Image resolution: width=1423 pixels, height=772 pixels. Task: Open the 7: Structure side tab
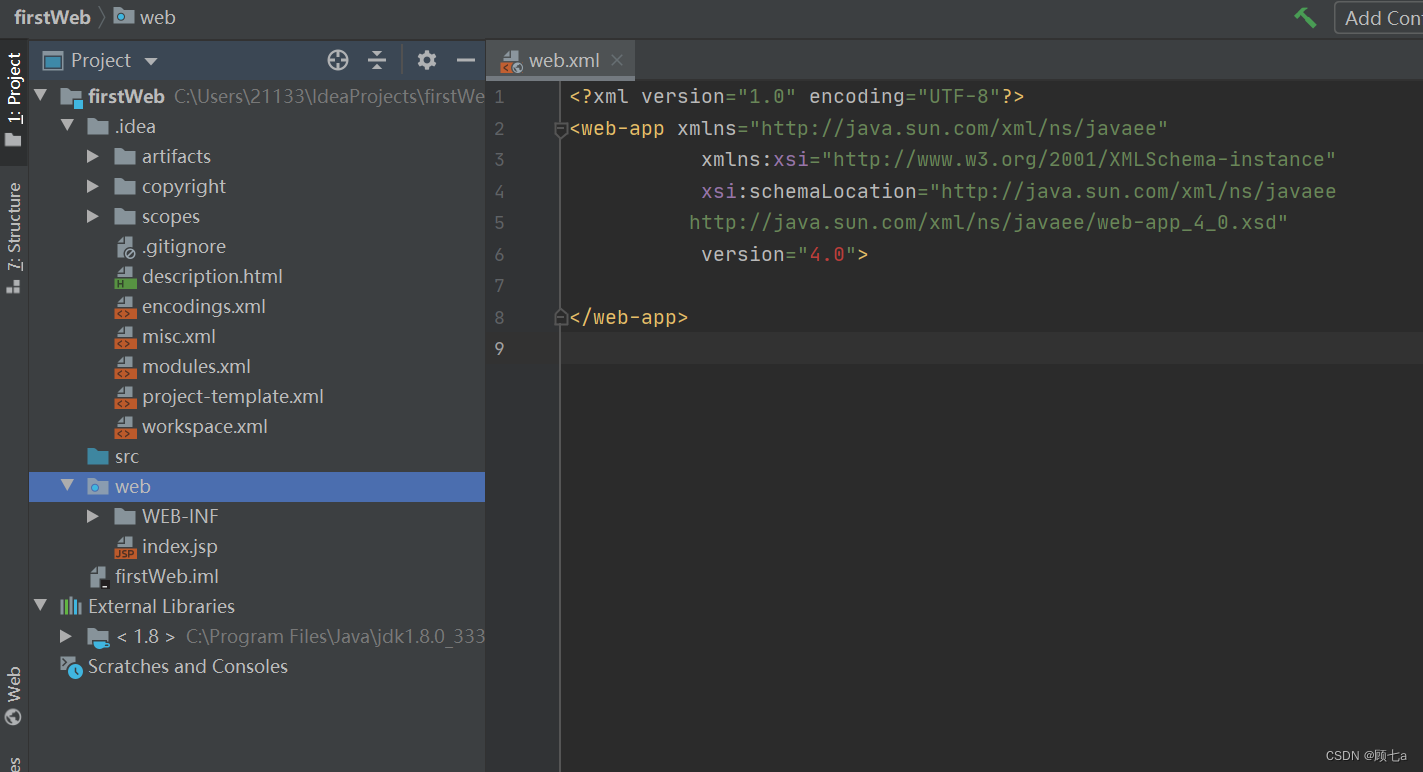14,238
